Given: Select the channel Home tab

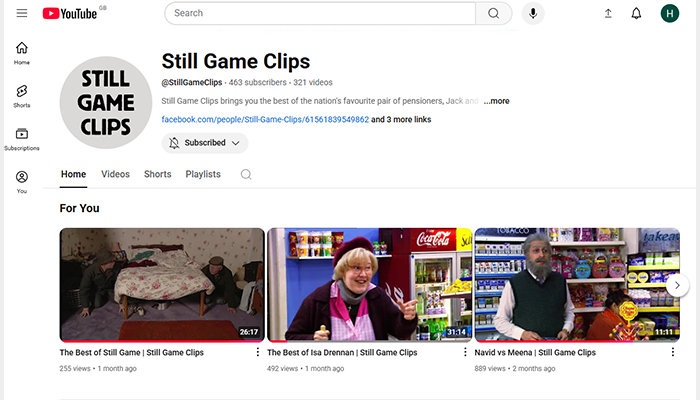Looking at the screenshot, I should click(x=73, y=174).
